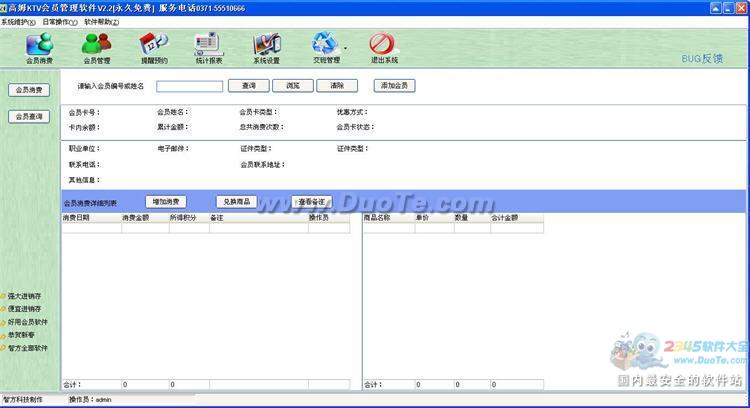The height and width of the screenshot is (408, 750).
Task: Click the 会员卡状态 label
Action: (355, 127)
